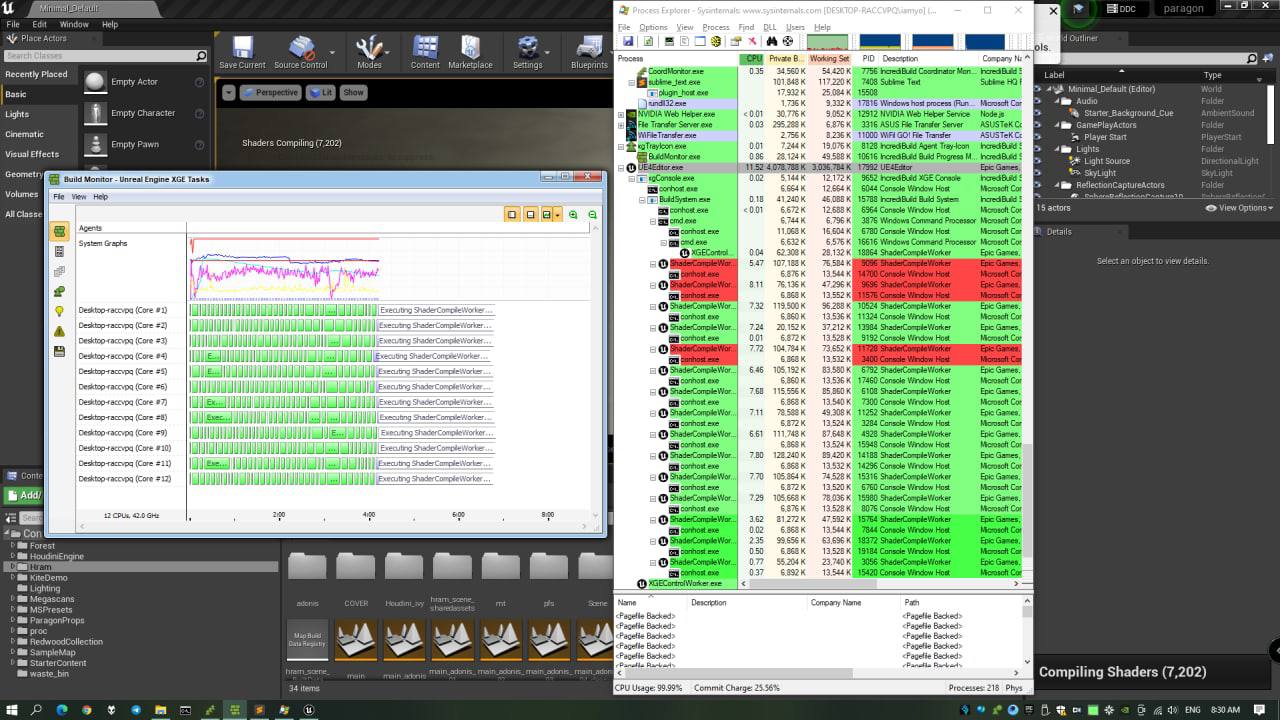Sort by Working Set column header

click(829, 59)
